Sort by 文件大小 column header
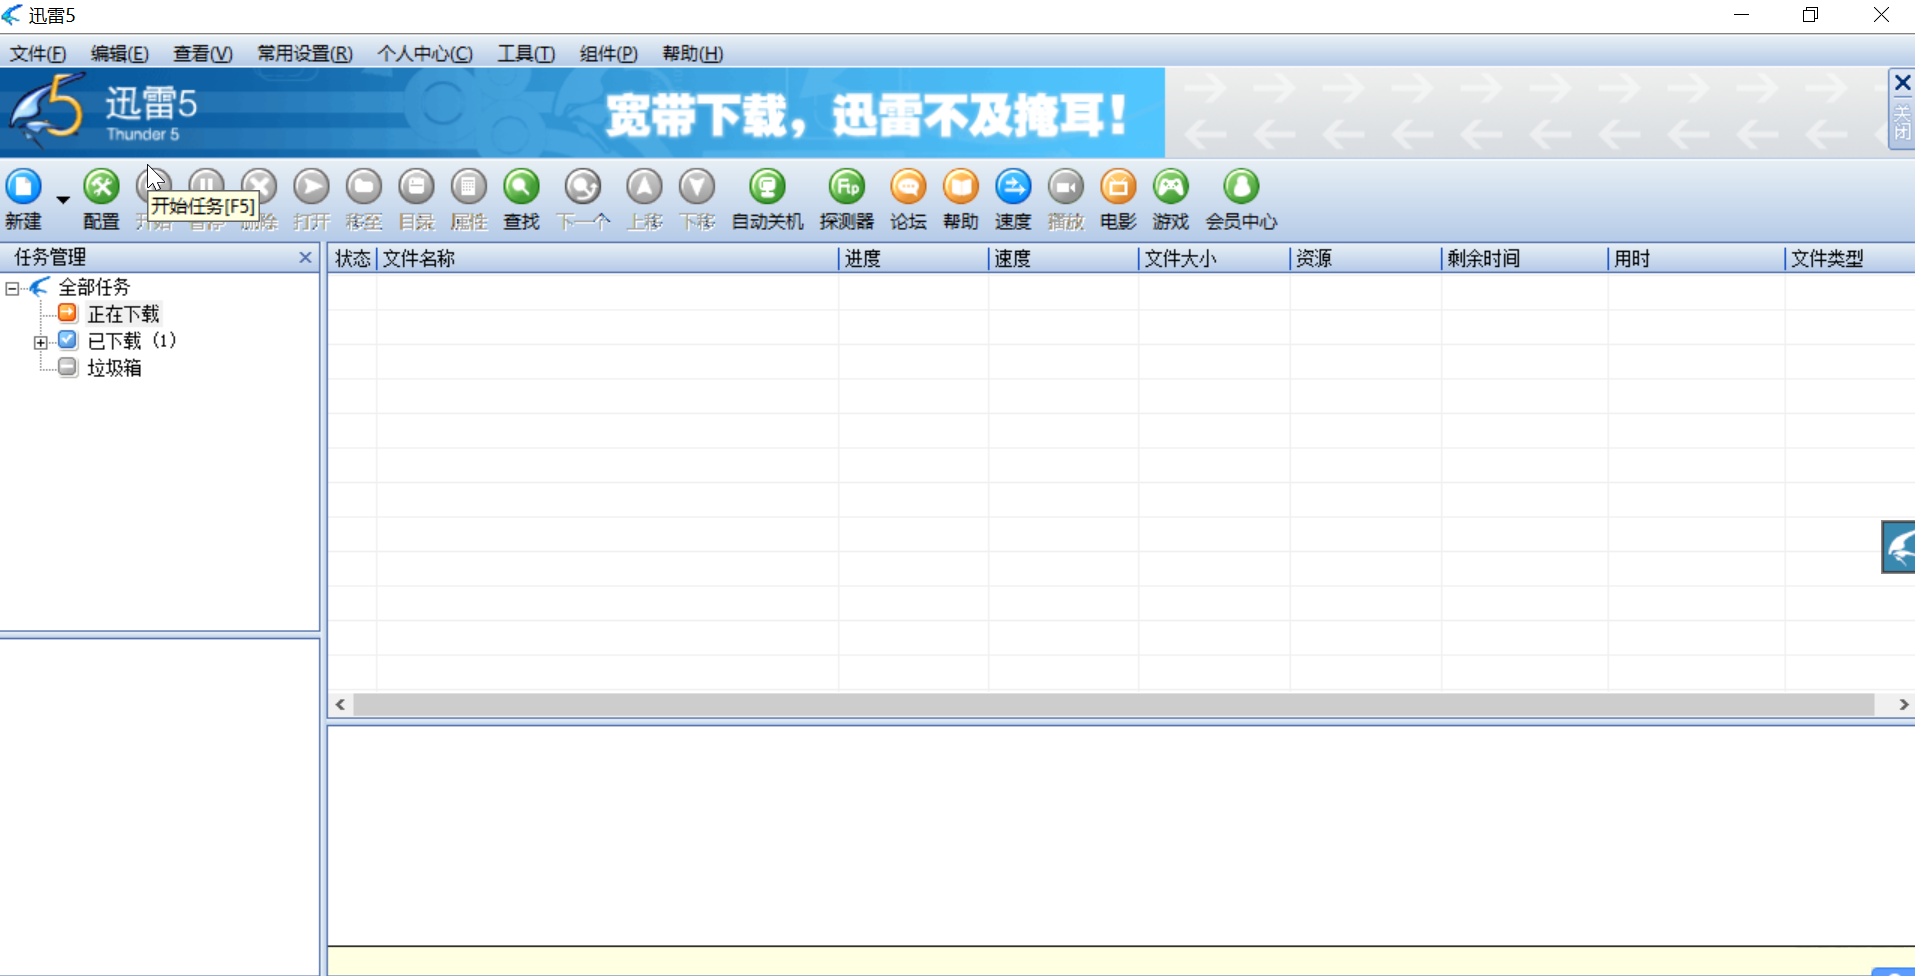This screenshot has width=1915, height=976. pos(1214,259)
